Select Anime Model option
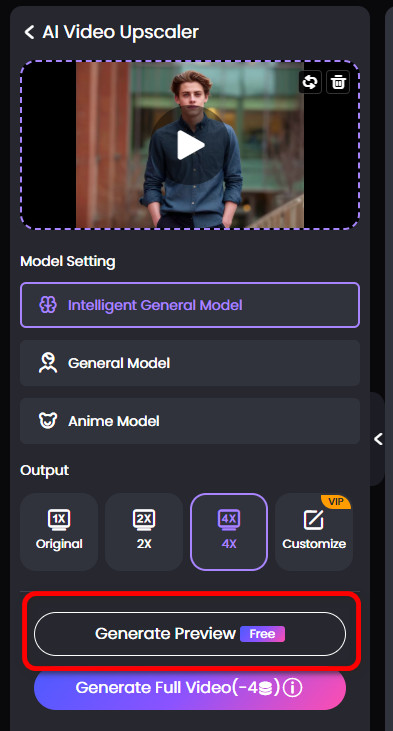 pyautogui.click(x=190, y=421)
